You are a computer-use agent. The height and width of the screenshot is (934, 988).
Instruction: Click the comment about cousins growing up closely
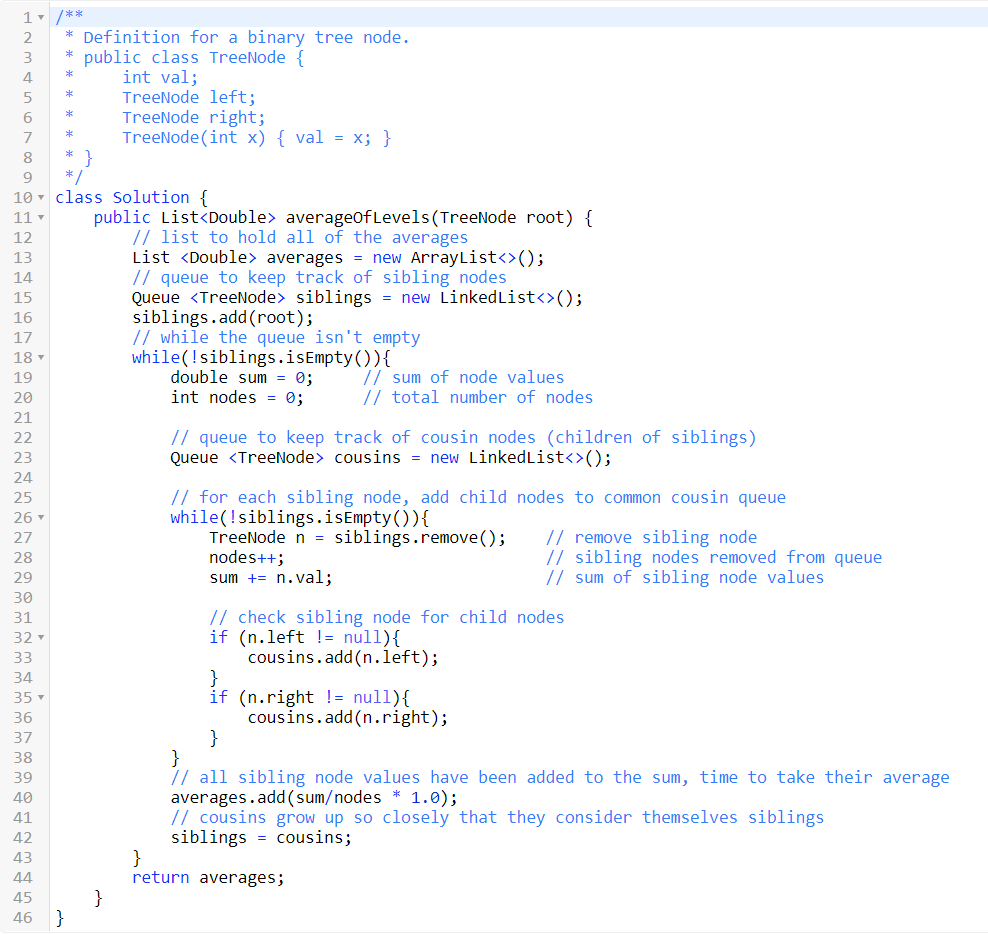[497, 817]
